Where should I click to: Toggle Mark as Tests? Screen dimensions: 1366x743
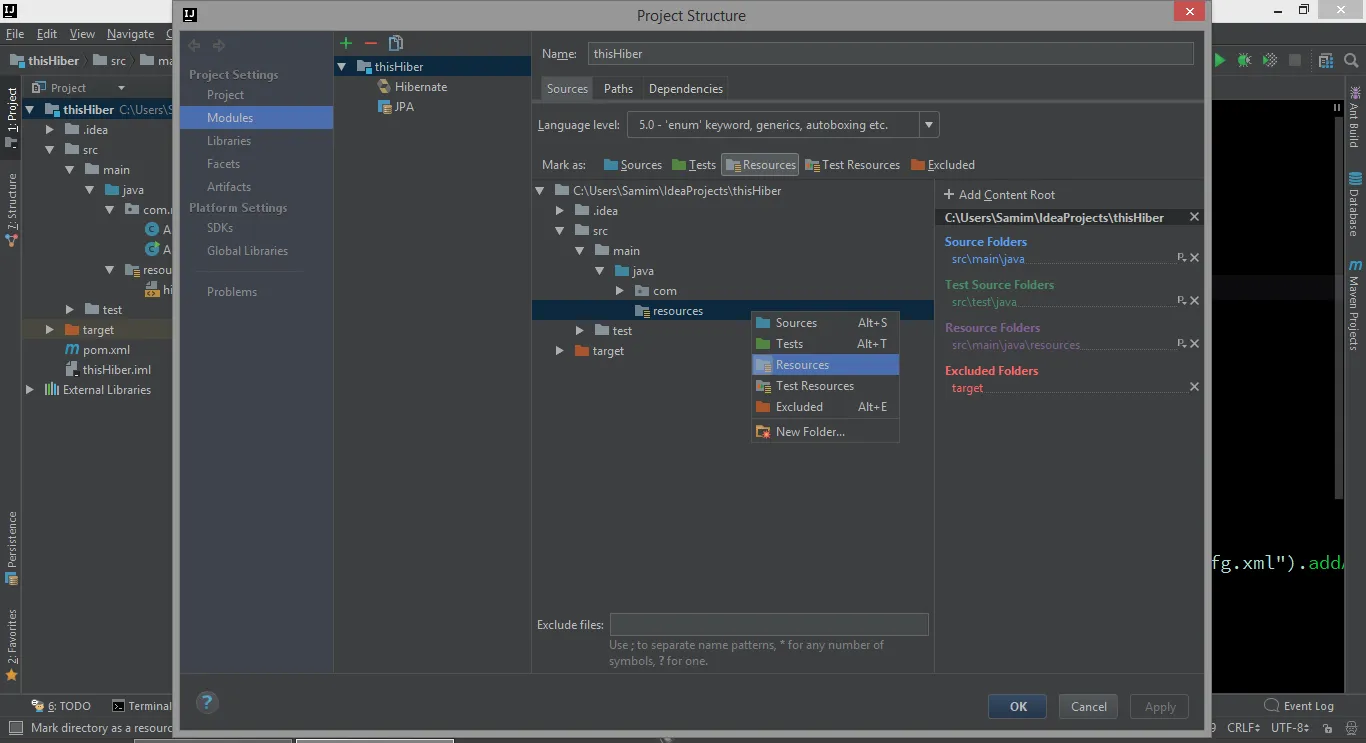pyautogui.click(x=694, y=165)
